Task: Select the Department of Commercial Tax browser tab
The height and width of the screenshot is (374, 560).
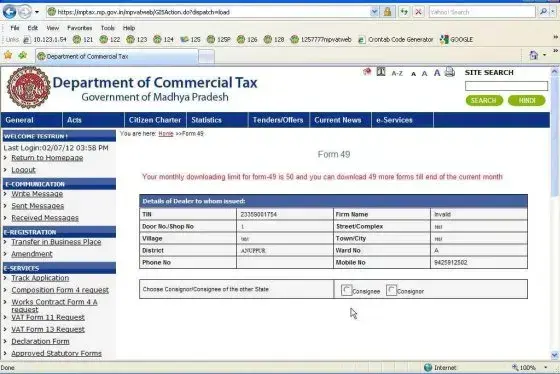Action: click(x=116, y=56)
